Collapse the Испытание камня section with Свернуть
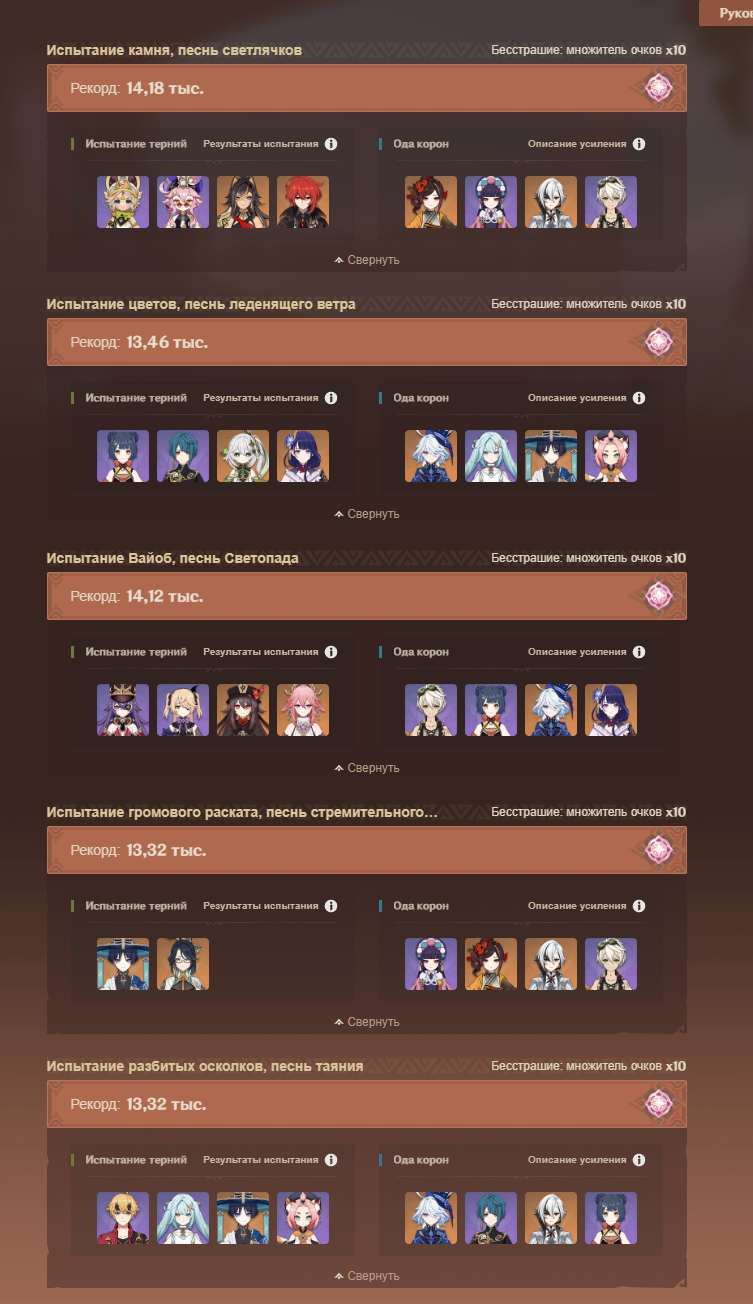This screenshot has width=753, height=1304. pyautogui.click(x=367, y=260)
